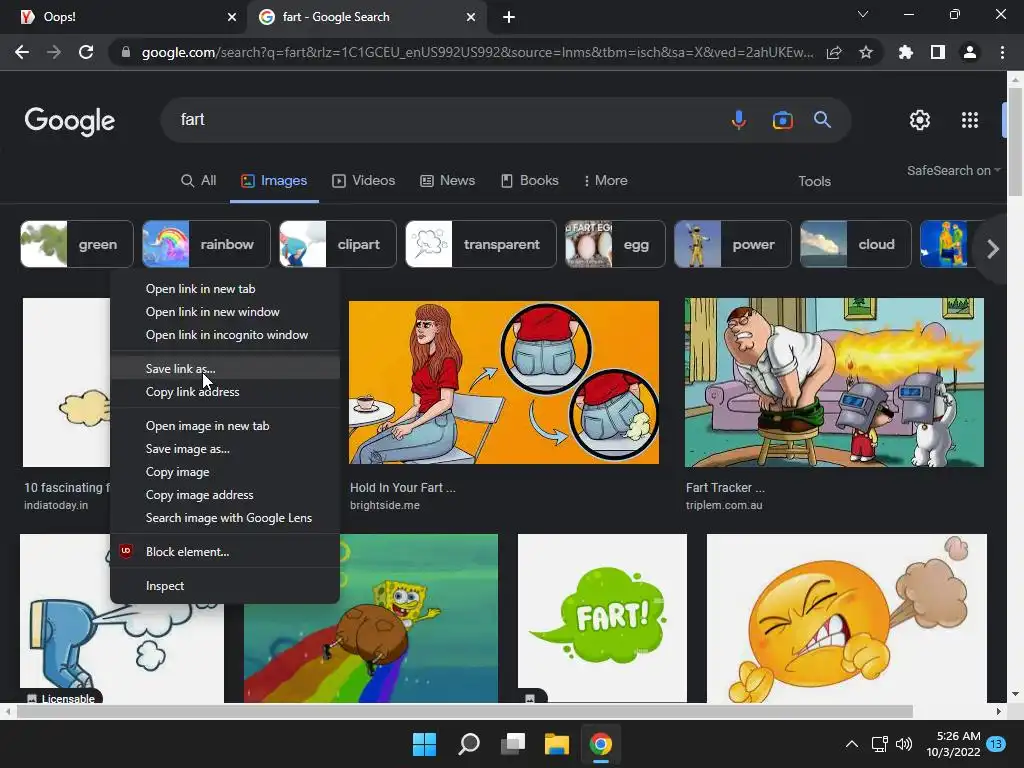Open the Fart Tracker Peter Griffin thumbnail
The height and width of the screenshot is (768, 1024).
[x=834, y=382]
